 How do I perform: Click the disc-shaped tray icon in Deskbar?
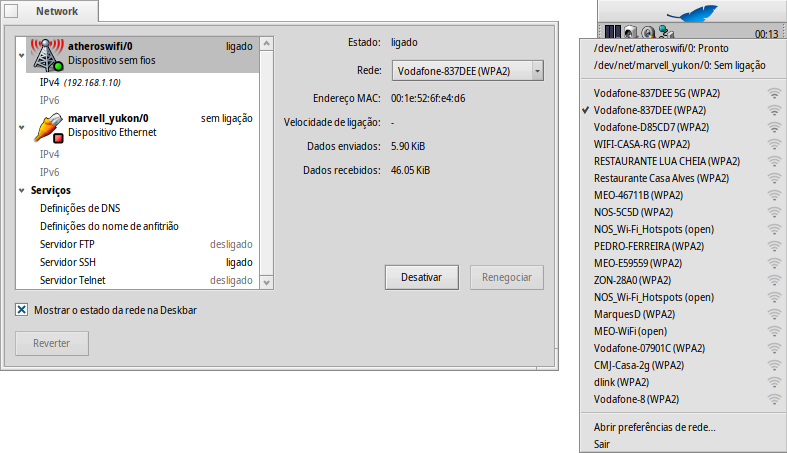[648, 32]
